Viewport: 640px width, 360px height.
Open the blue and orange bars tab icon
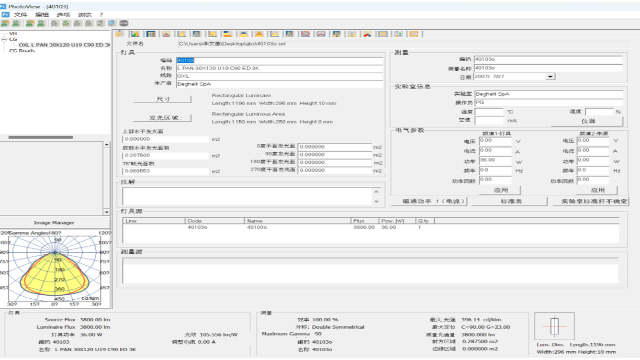click(228, 34)
